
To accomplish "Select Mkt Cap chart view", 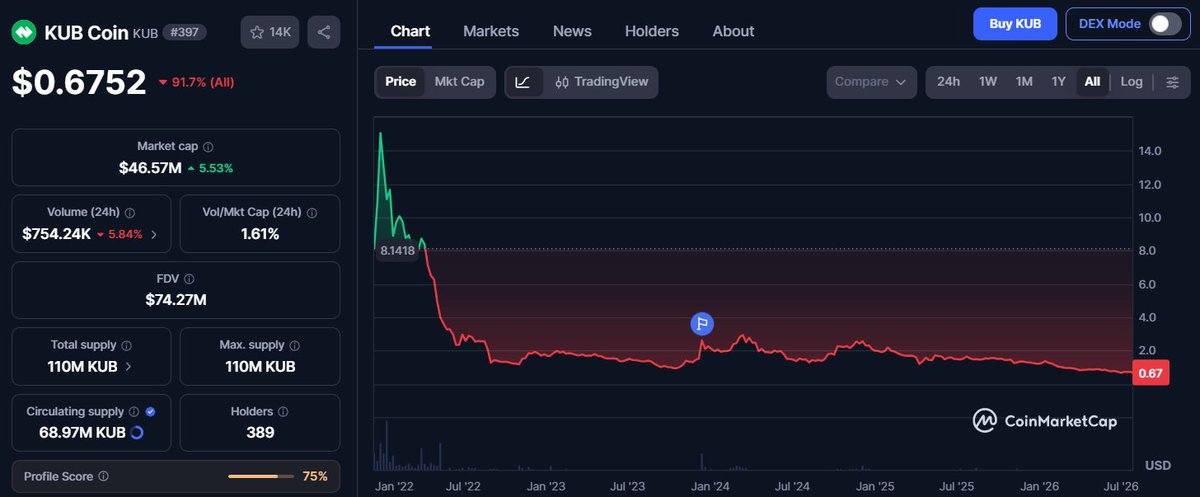I will [x=459, y=82].
